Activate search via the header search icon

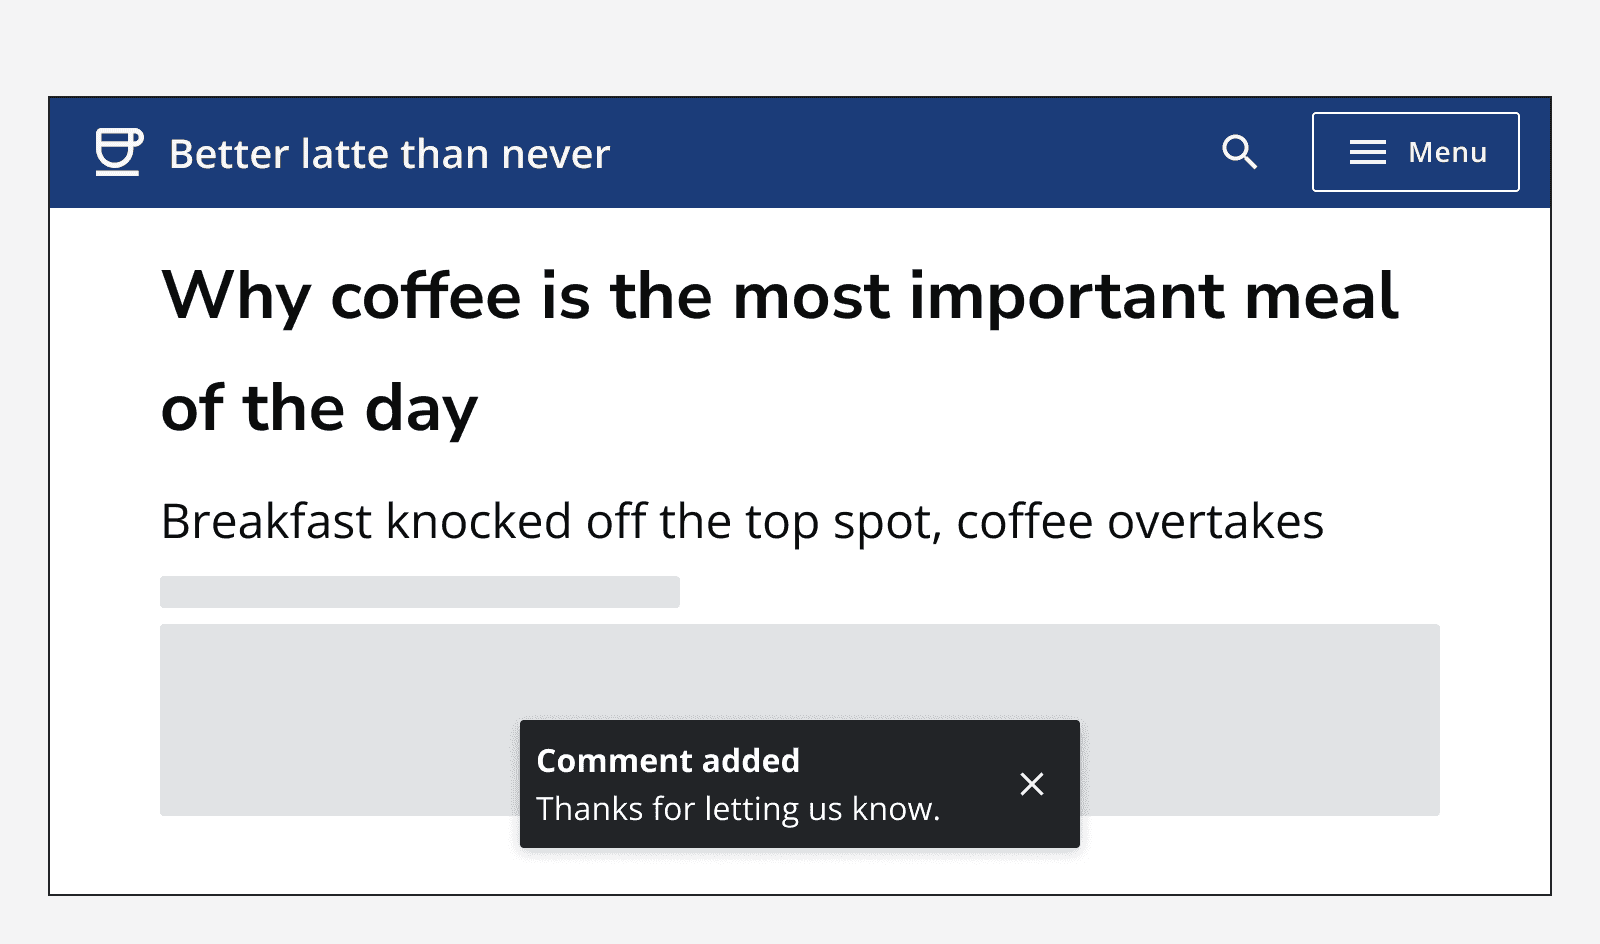tap(1240, 152)
